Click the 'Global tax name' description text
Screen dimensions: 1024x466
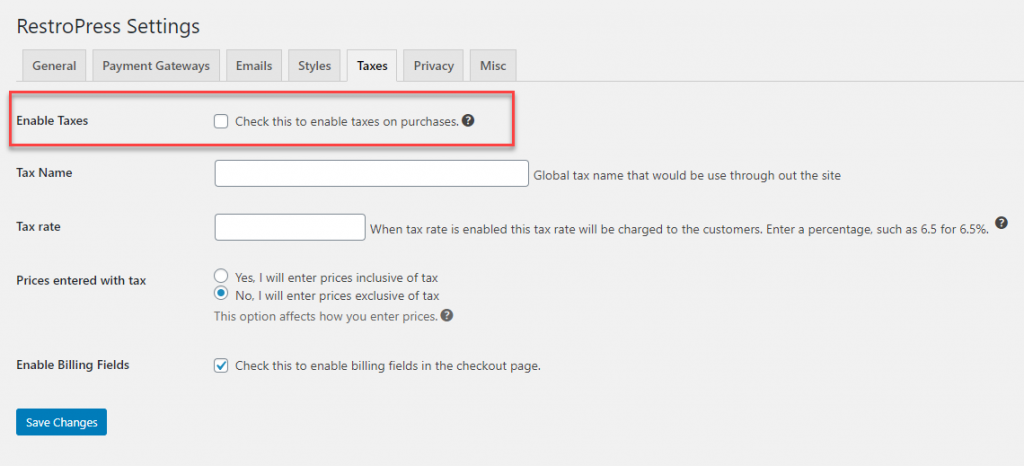(x=687, y=176)
